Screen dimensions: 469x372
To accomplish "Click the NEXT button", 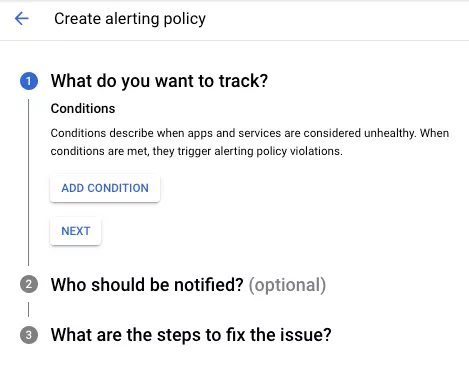I will click(76, 231).
